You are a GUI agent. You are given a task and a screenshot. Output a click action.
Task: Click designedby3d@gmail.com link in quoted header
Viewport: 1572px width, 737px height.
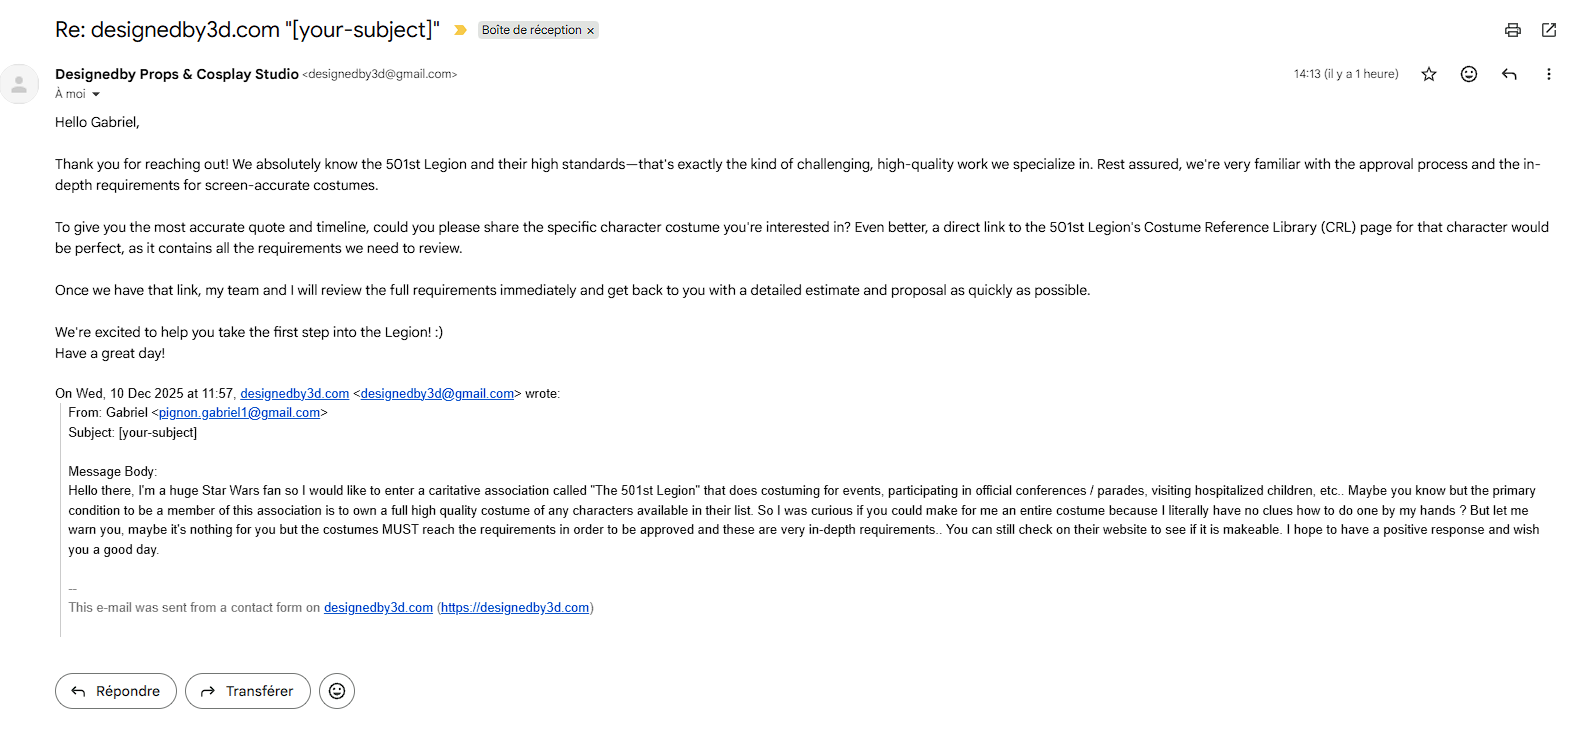click(x=437, y=394)
